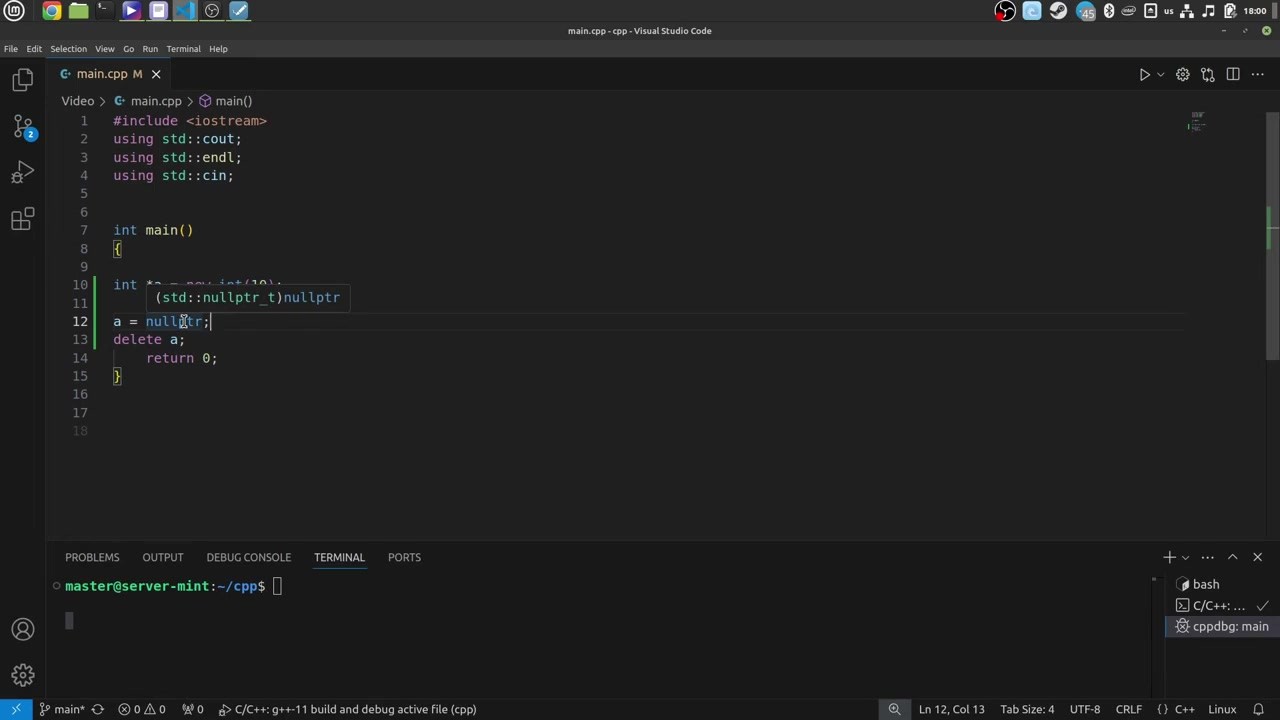Toggle CRLF end of line setting

(1128, 709)
